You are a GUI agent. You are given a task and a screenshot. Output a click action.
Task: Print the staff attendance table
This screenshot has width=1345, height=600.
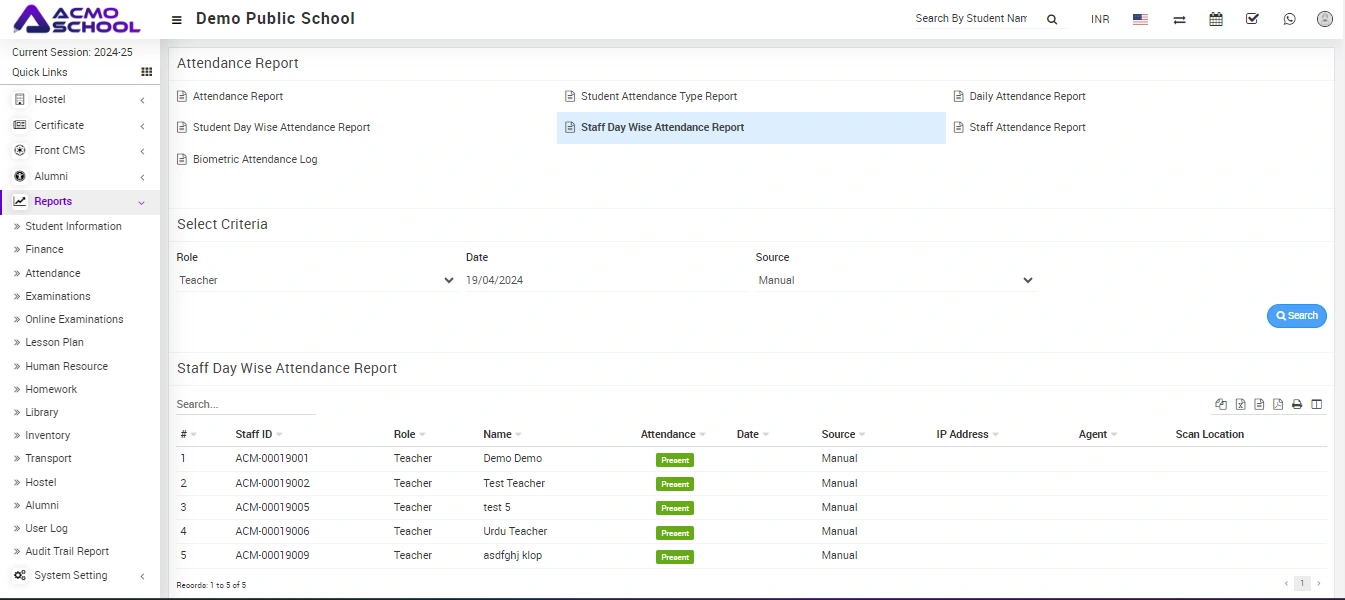pyautogui.click(x=1297, y=405)
